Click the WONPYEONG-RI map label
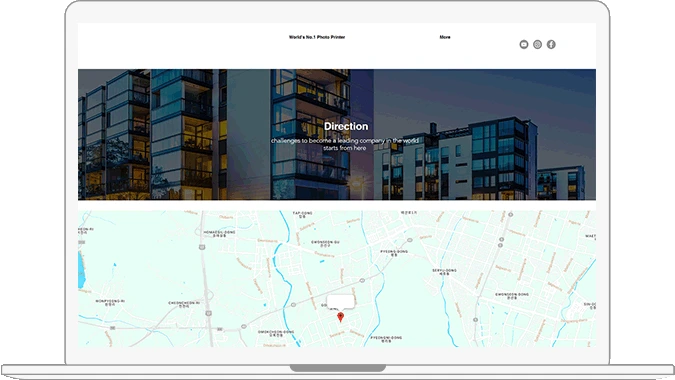The image size is (675, 380). 110,302
